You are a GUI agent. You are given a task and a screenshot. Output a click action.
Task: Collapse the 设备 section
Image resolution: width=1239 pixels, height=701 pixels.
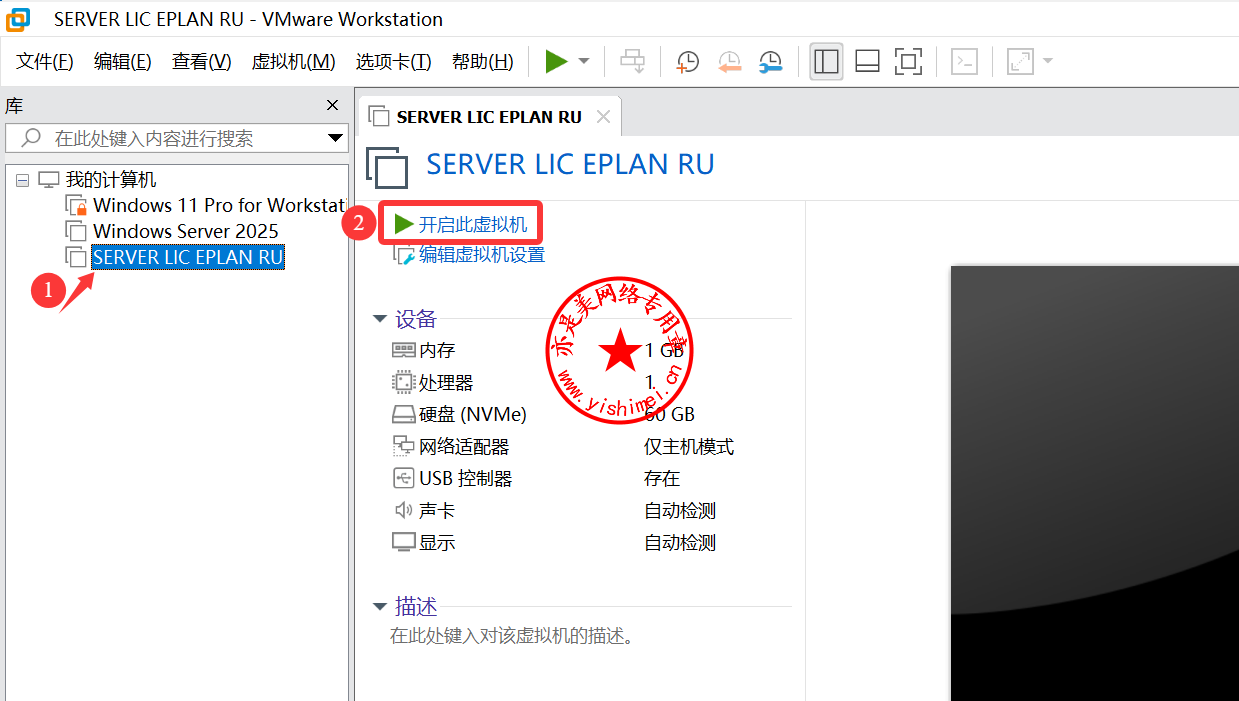[380, 319]
